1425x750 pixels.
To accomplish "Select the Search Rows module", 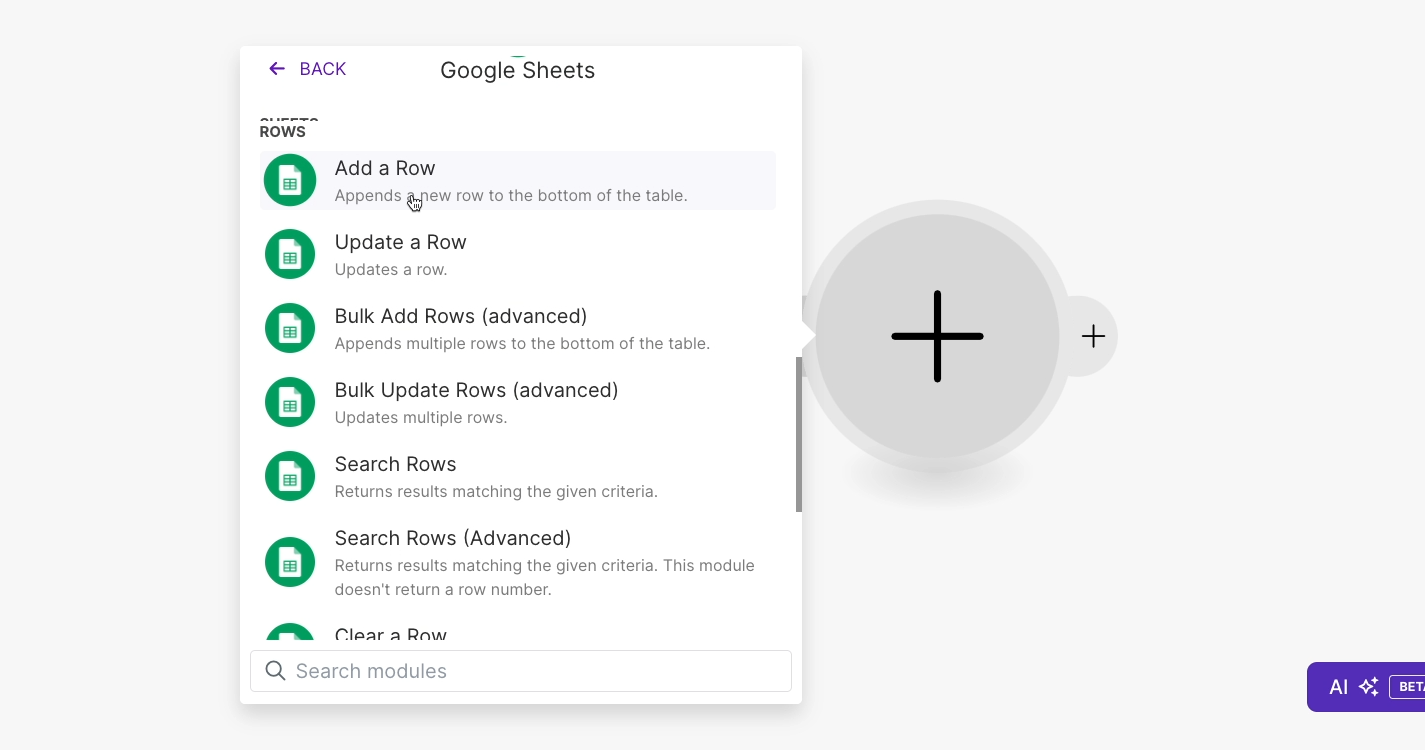I will (x=518, y=476).
